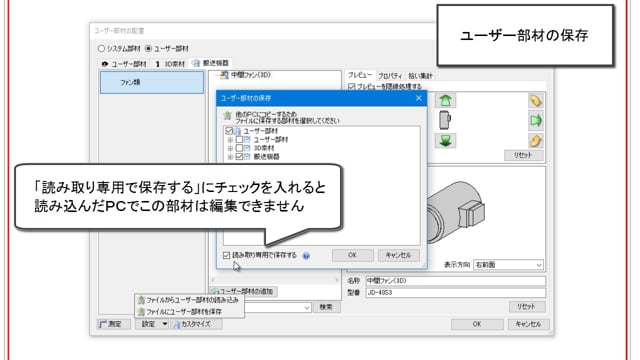
Task: Click the 測定 measure button icon
Action: 103,324
